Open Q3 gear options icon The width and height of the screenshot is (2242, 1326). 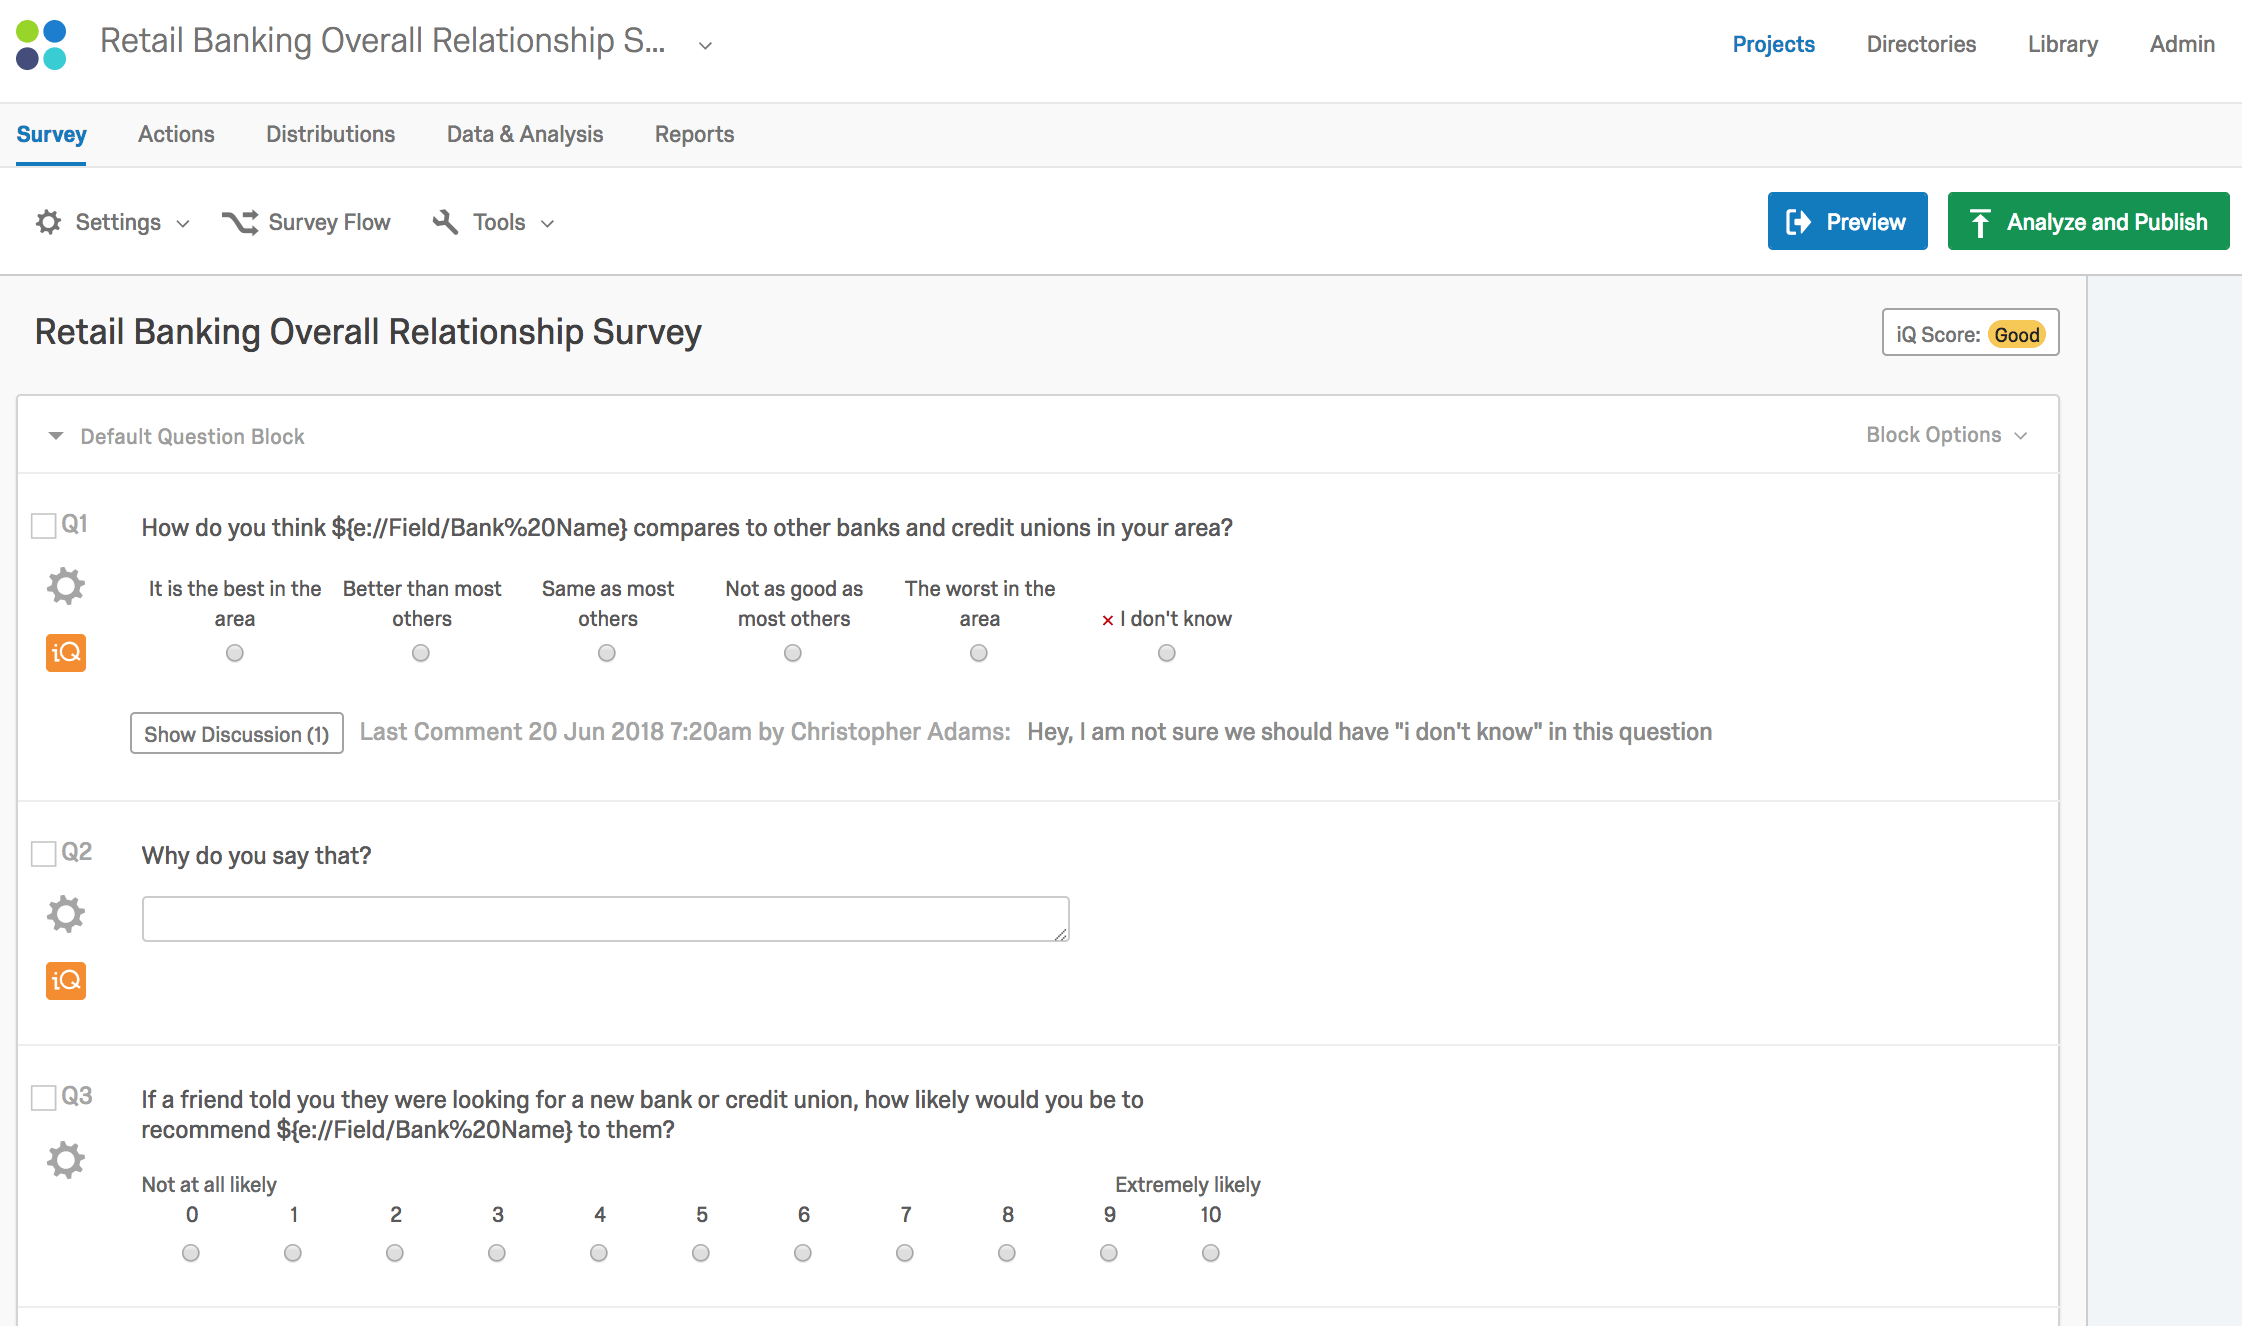(x=66, y=1160)
